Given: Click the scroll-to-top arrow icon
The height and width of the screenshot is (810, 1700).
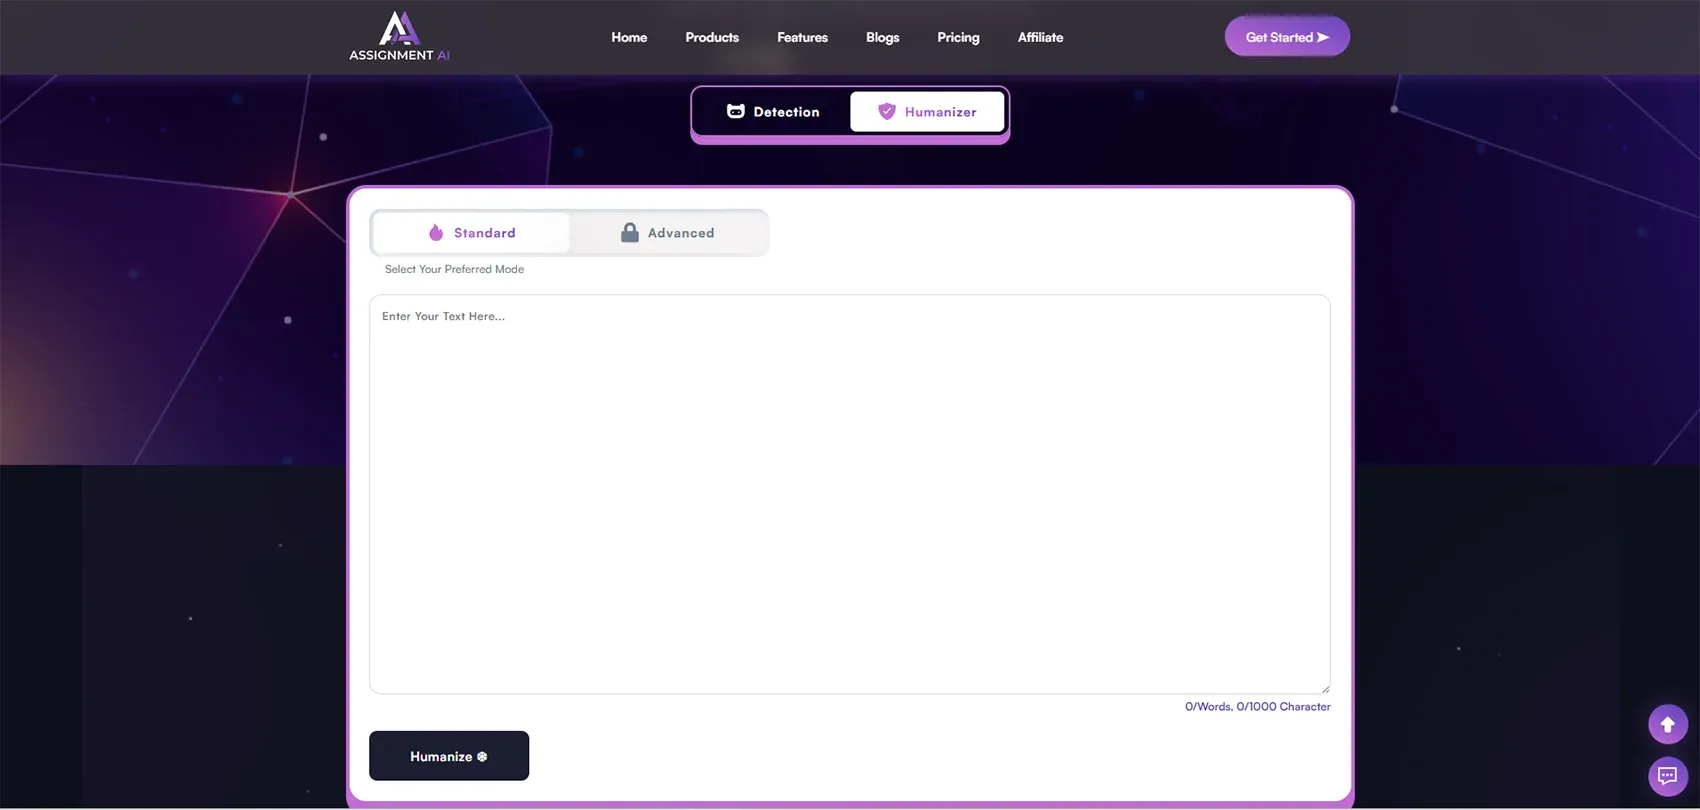Looking at the screenshot, I should (1667, 725).
